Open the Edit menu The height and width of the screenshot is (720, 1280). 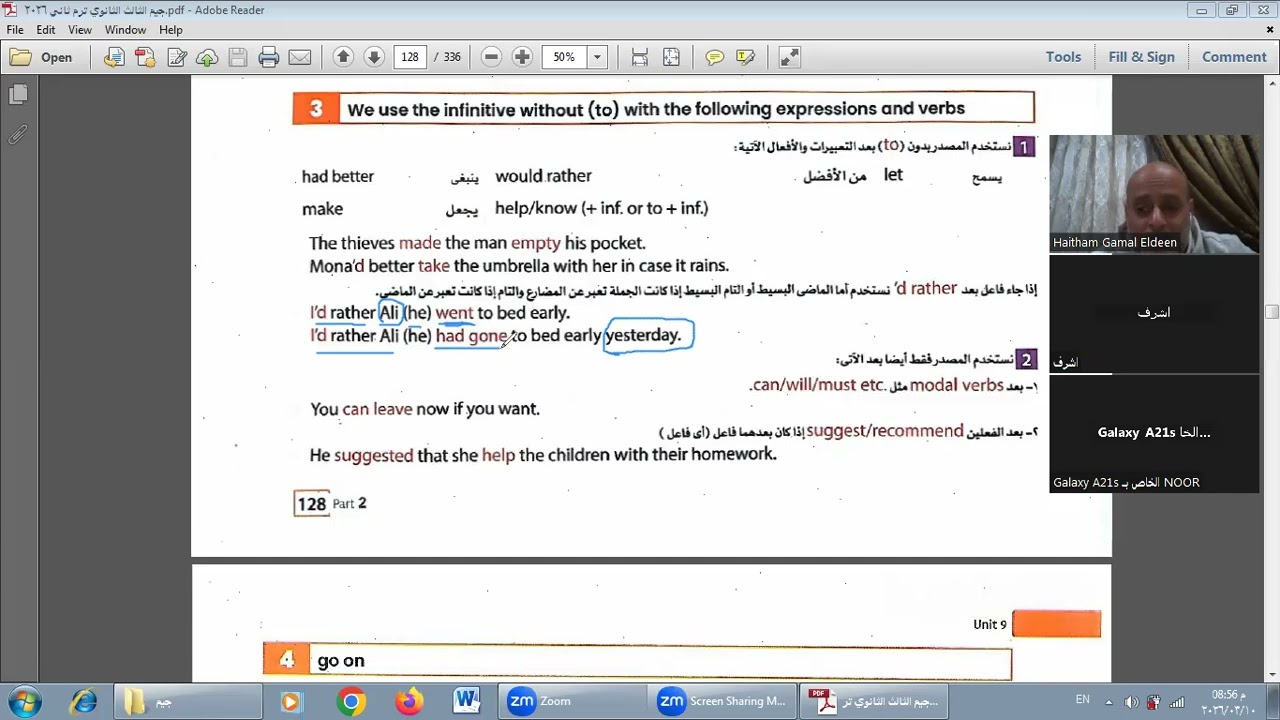click(x=46, y=30)
